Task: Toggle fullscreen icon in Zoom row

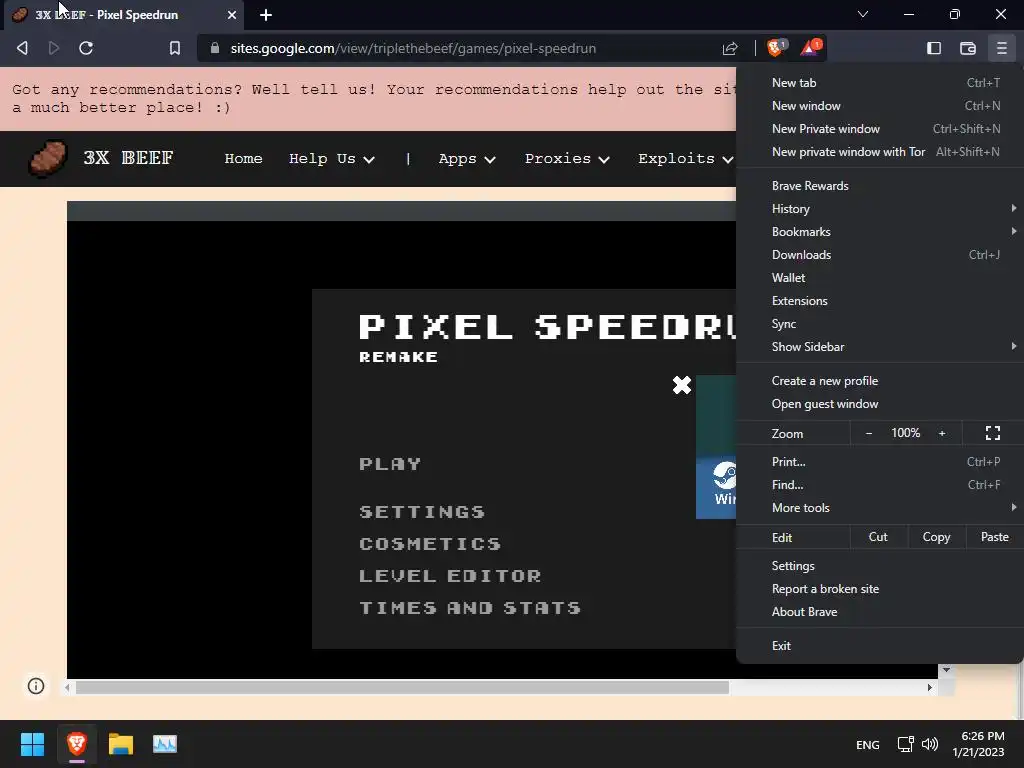Action: pos(993,433)
